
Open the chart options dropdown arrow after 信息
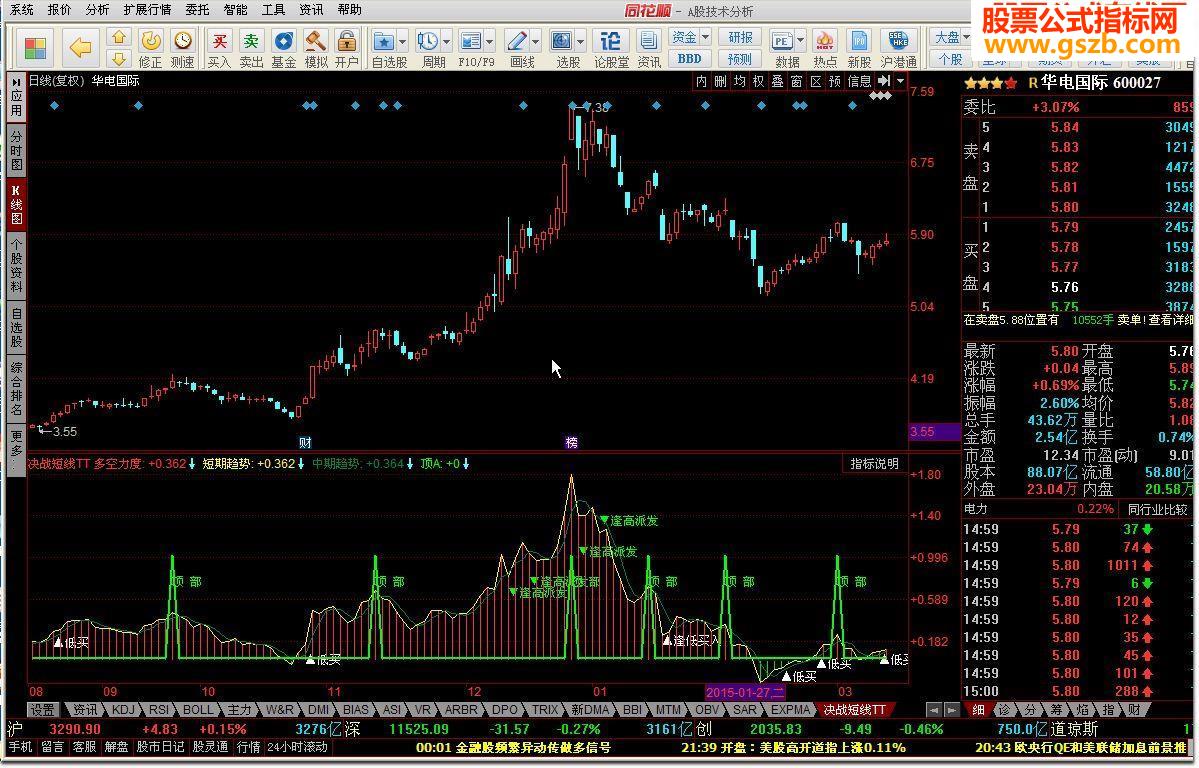[x=900, y=81]
